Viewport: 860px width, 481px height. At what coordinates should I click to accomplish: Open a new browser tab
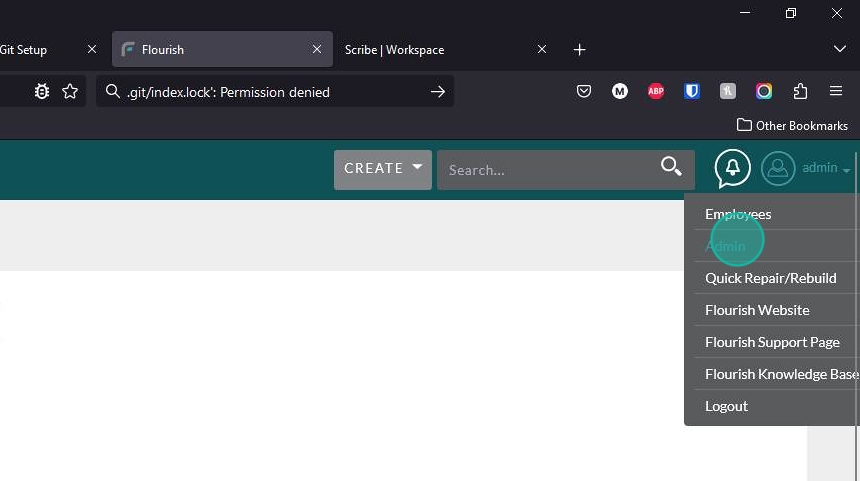[x=579, y=49]
